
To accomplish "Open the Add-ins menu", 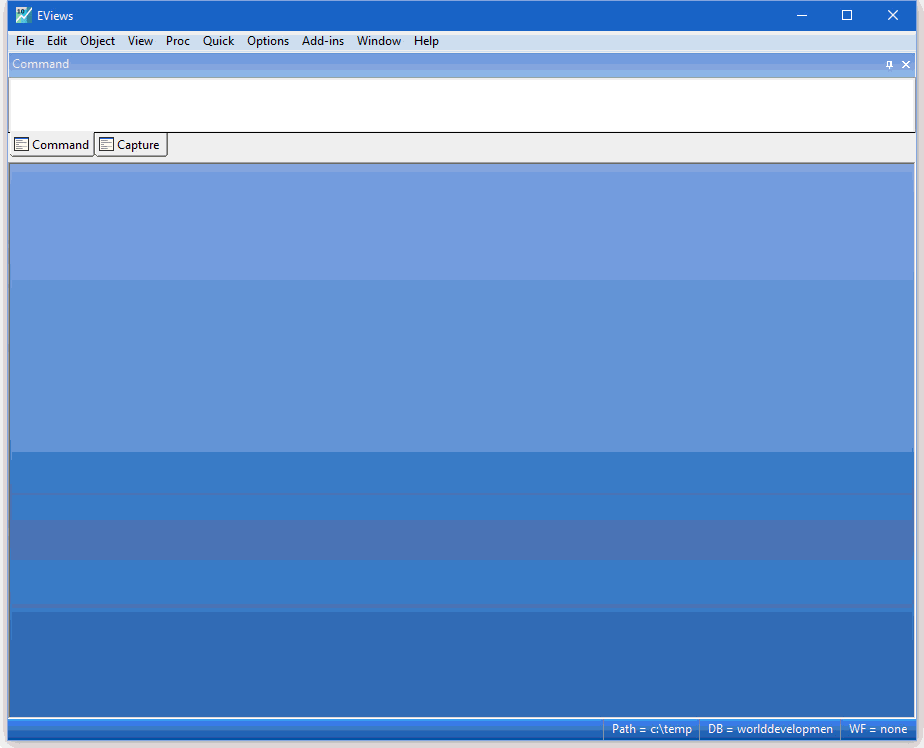I will click(x=322, y=41).
